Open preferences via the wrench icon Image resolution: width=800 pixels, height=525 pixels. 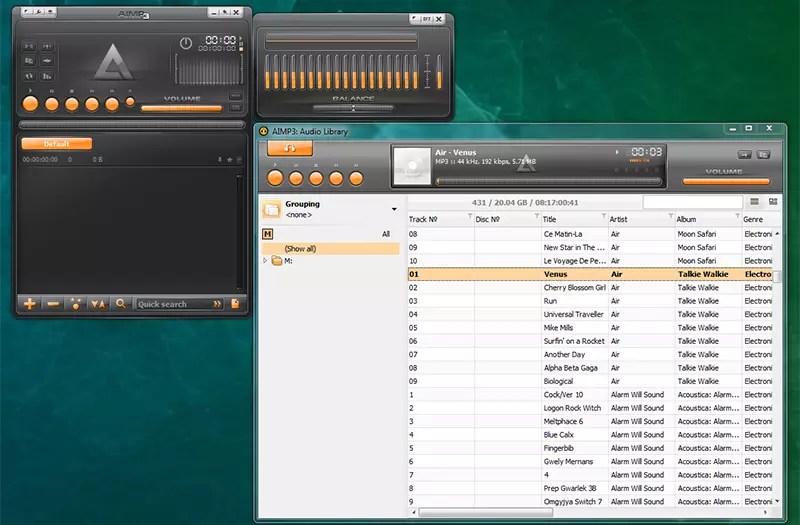38,12
